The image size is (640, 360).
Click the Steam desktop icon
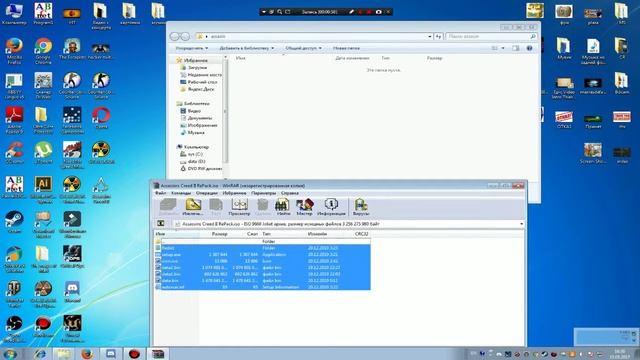click(14, 222)
